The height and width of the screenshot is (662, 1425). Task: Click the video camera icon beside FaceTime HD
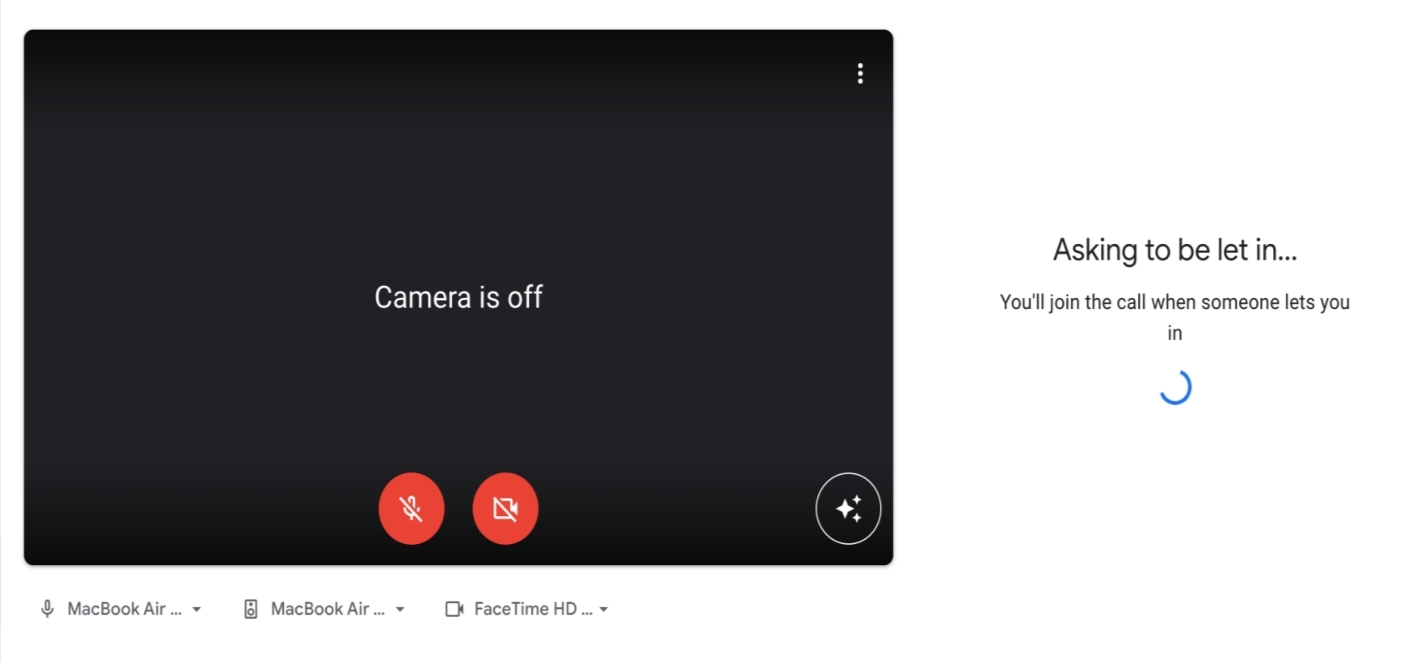pos(454,609)
